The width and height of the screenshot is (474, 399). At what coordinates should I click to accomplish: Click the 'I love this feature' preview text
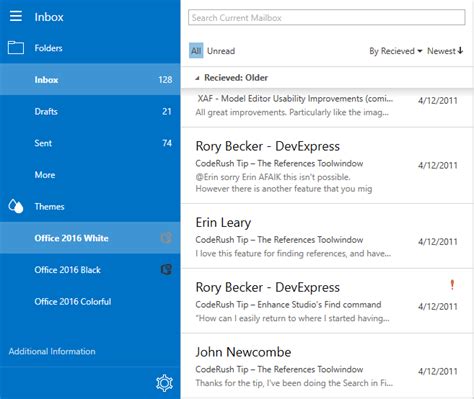point(293,254)
